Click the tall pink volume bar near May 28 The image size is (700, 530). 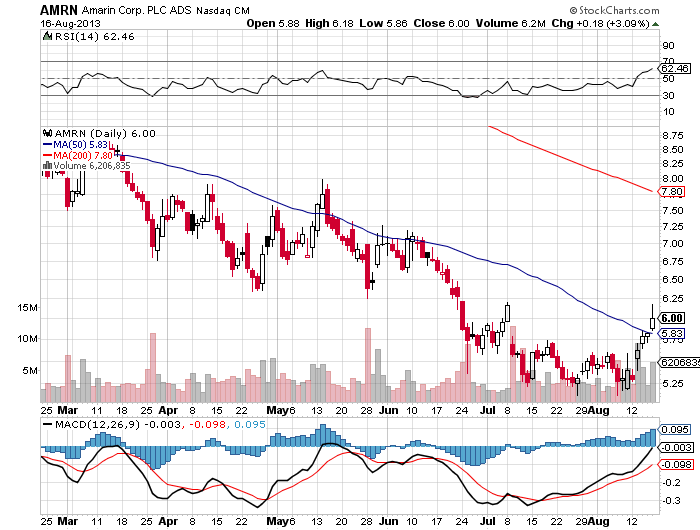click(368, 365)
